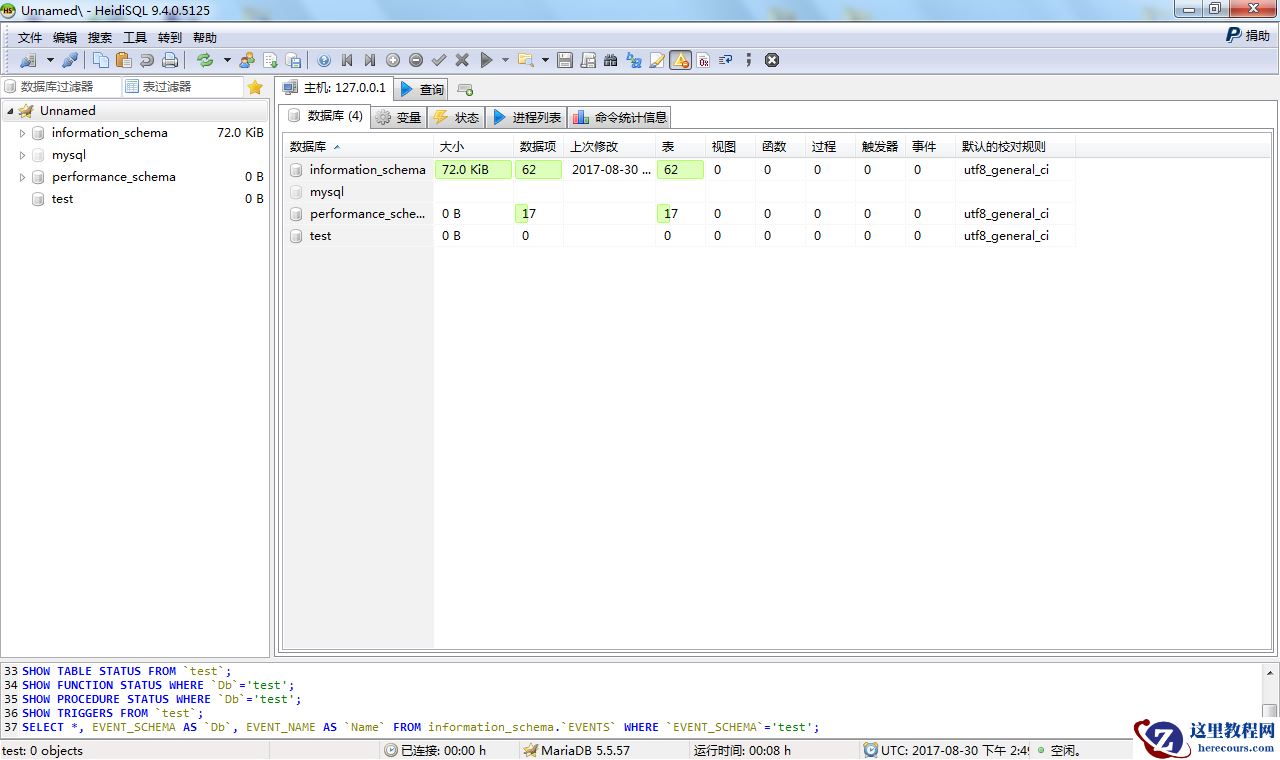
Task: Toggle the yellow star favorites filter
Action: click(x=255, y=87)
